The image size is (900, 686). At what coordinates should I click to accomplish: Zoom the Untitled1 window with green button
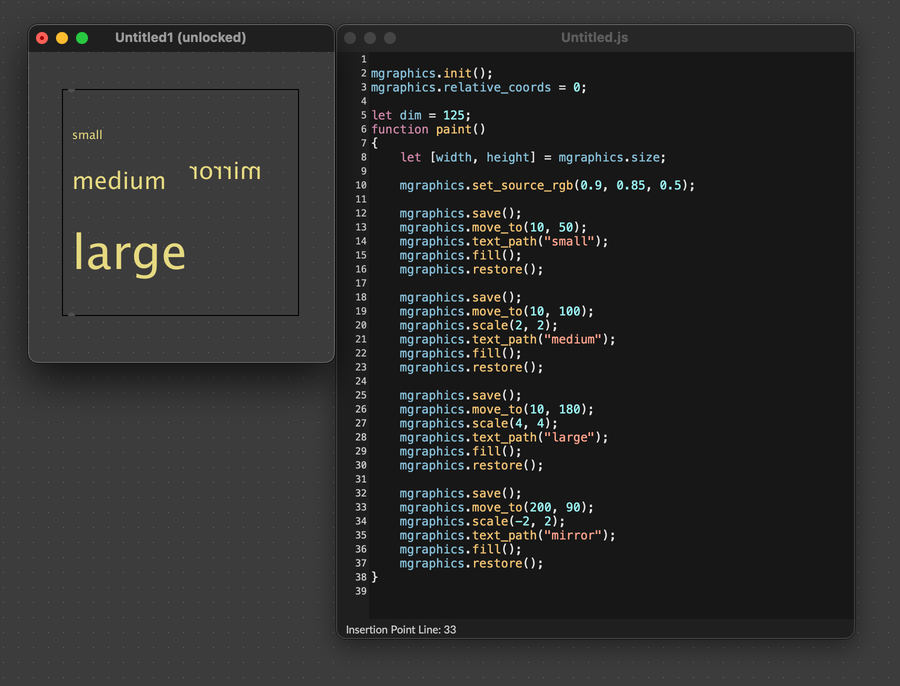tap(82, 38)
